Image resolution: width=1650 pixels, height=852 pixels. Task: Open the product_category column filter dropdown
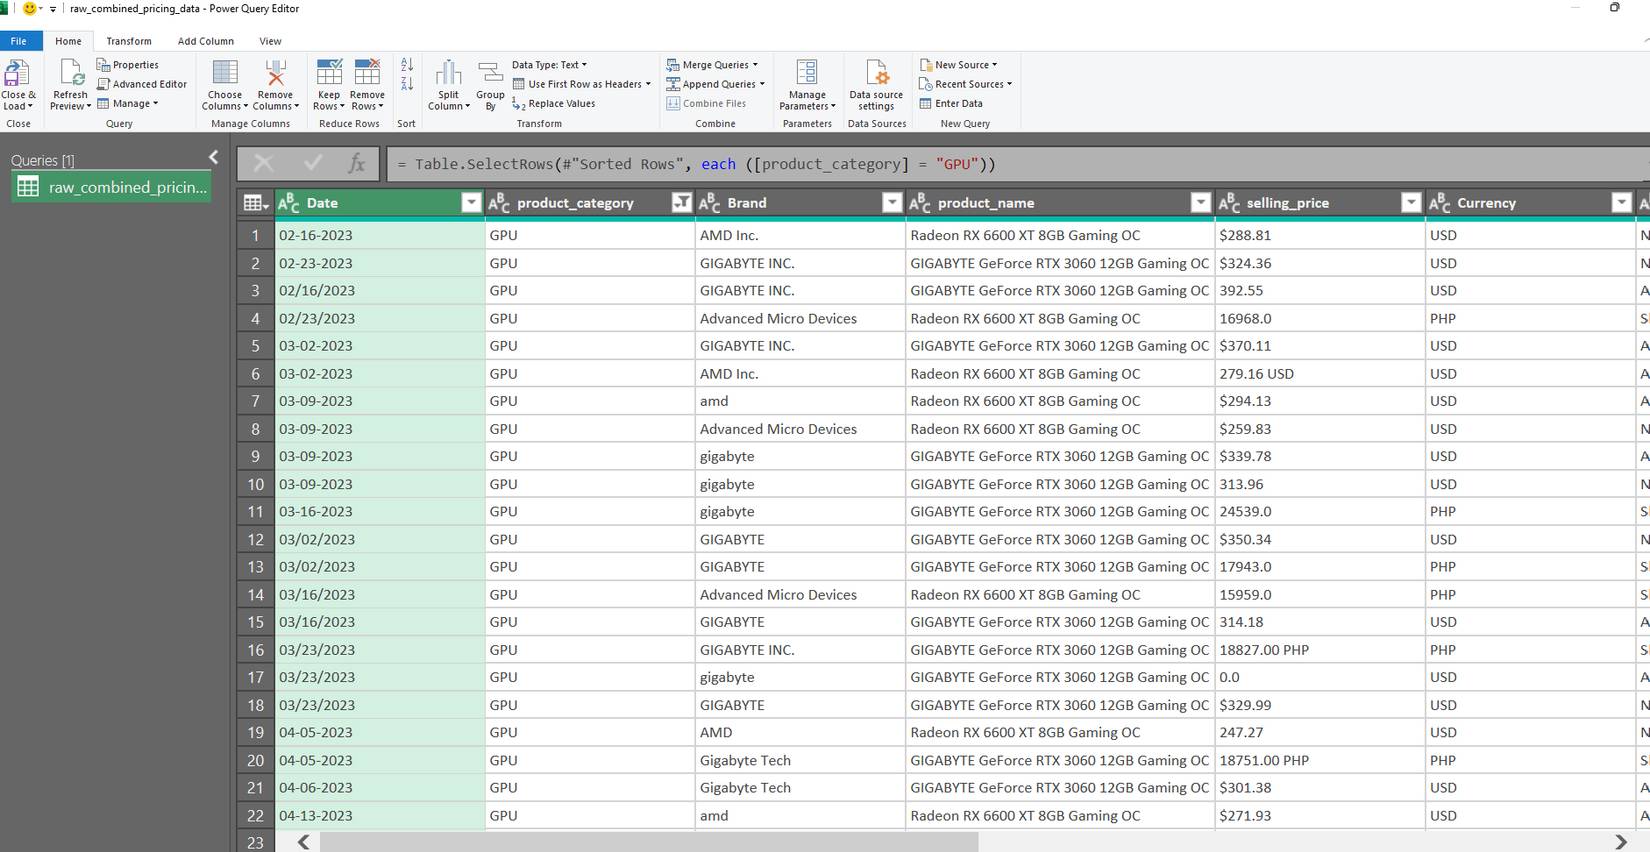pos(681,203)
